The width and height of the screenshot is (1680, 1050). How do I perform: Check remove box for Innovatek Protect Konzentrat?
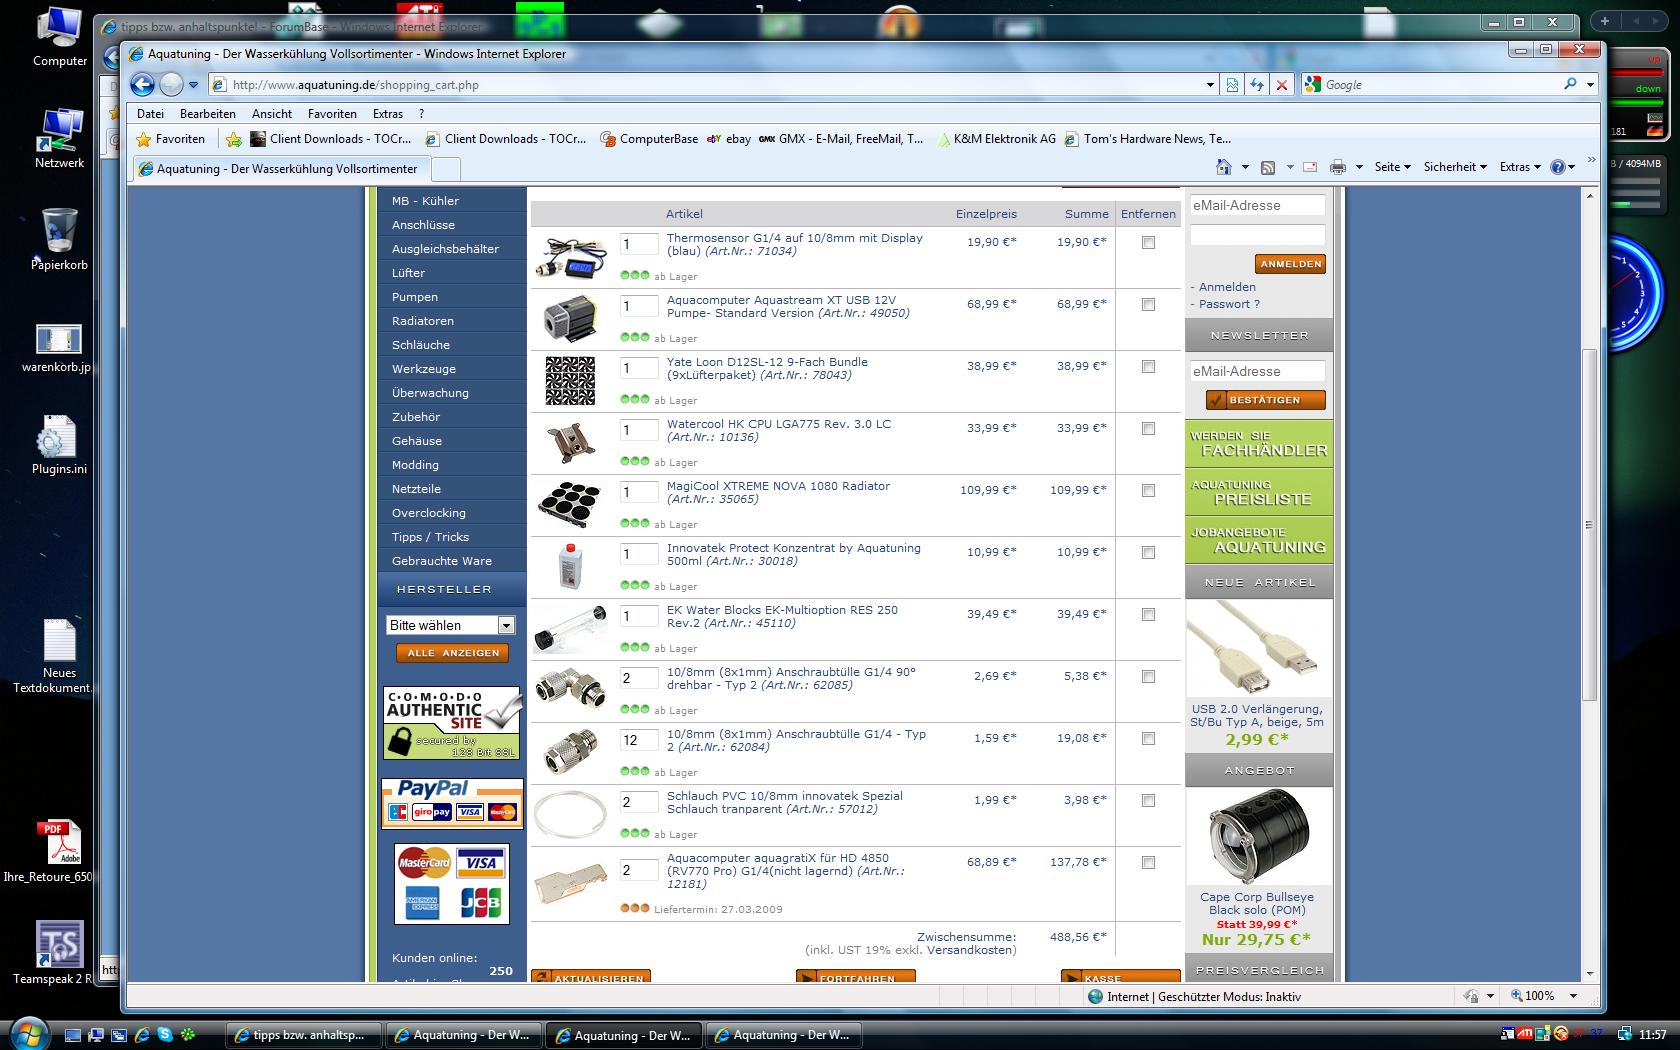[x=1148, y=552]
